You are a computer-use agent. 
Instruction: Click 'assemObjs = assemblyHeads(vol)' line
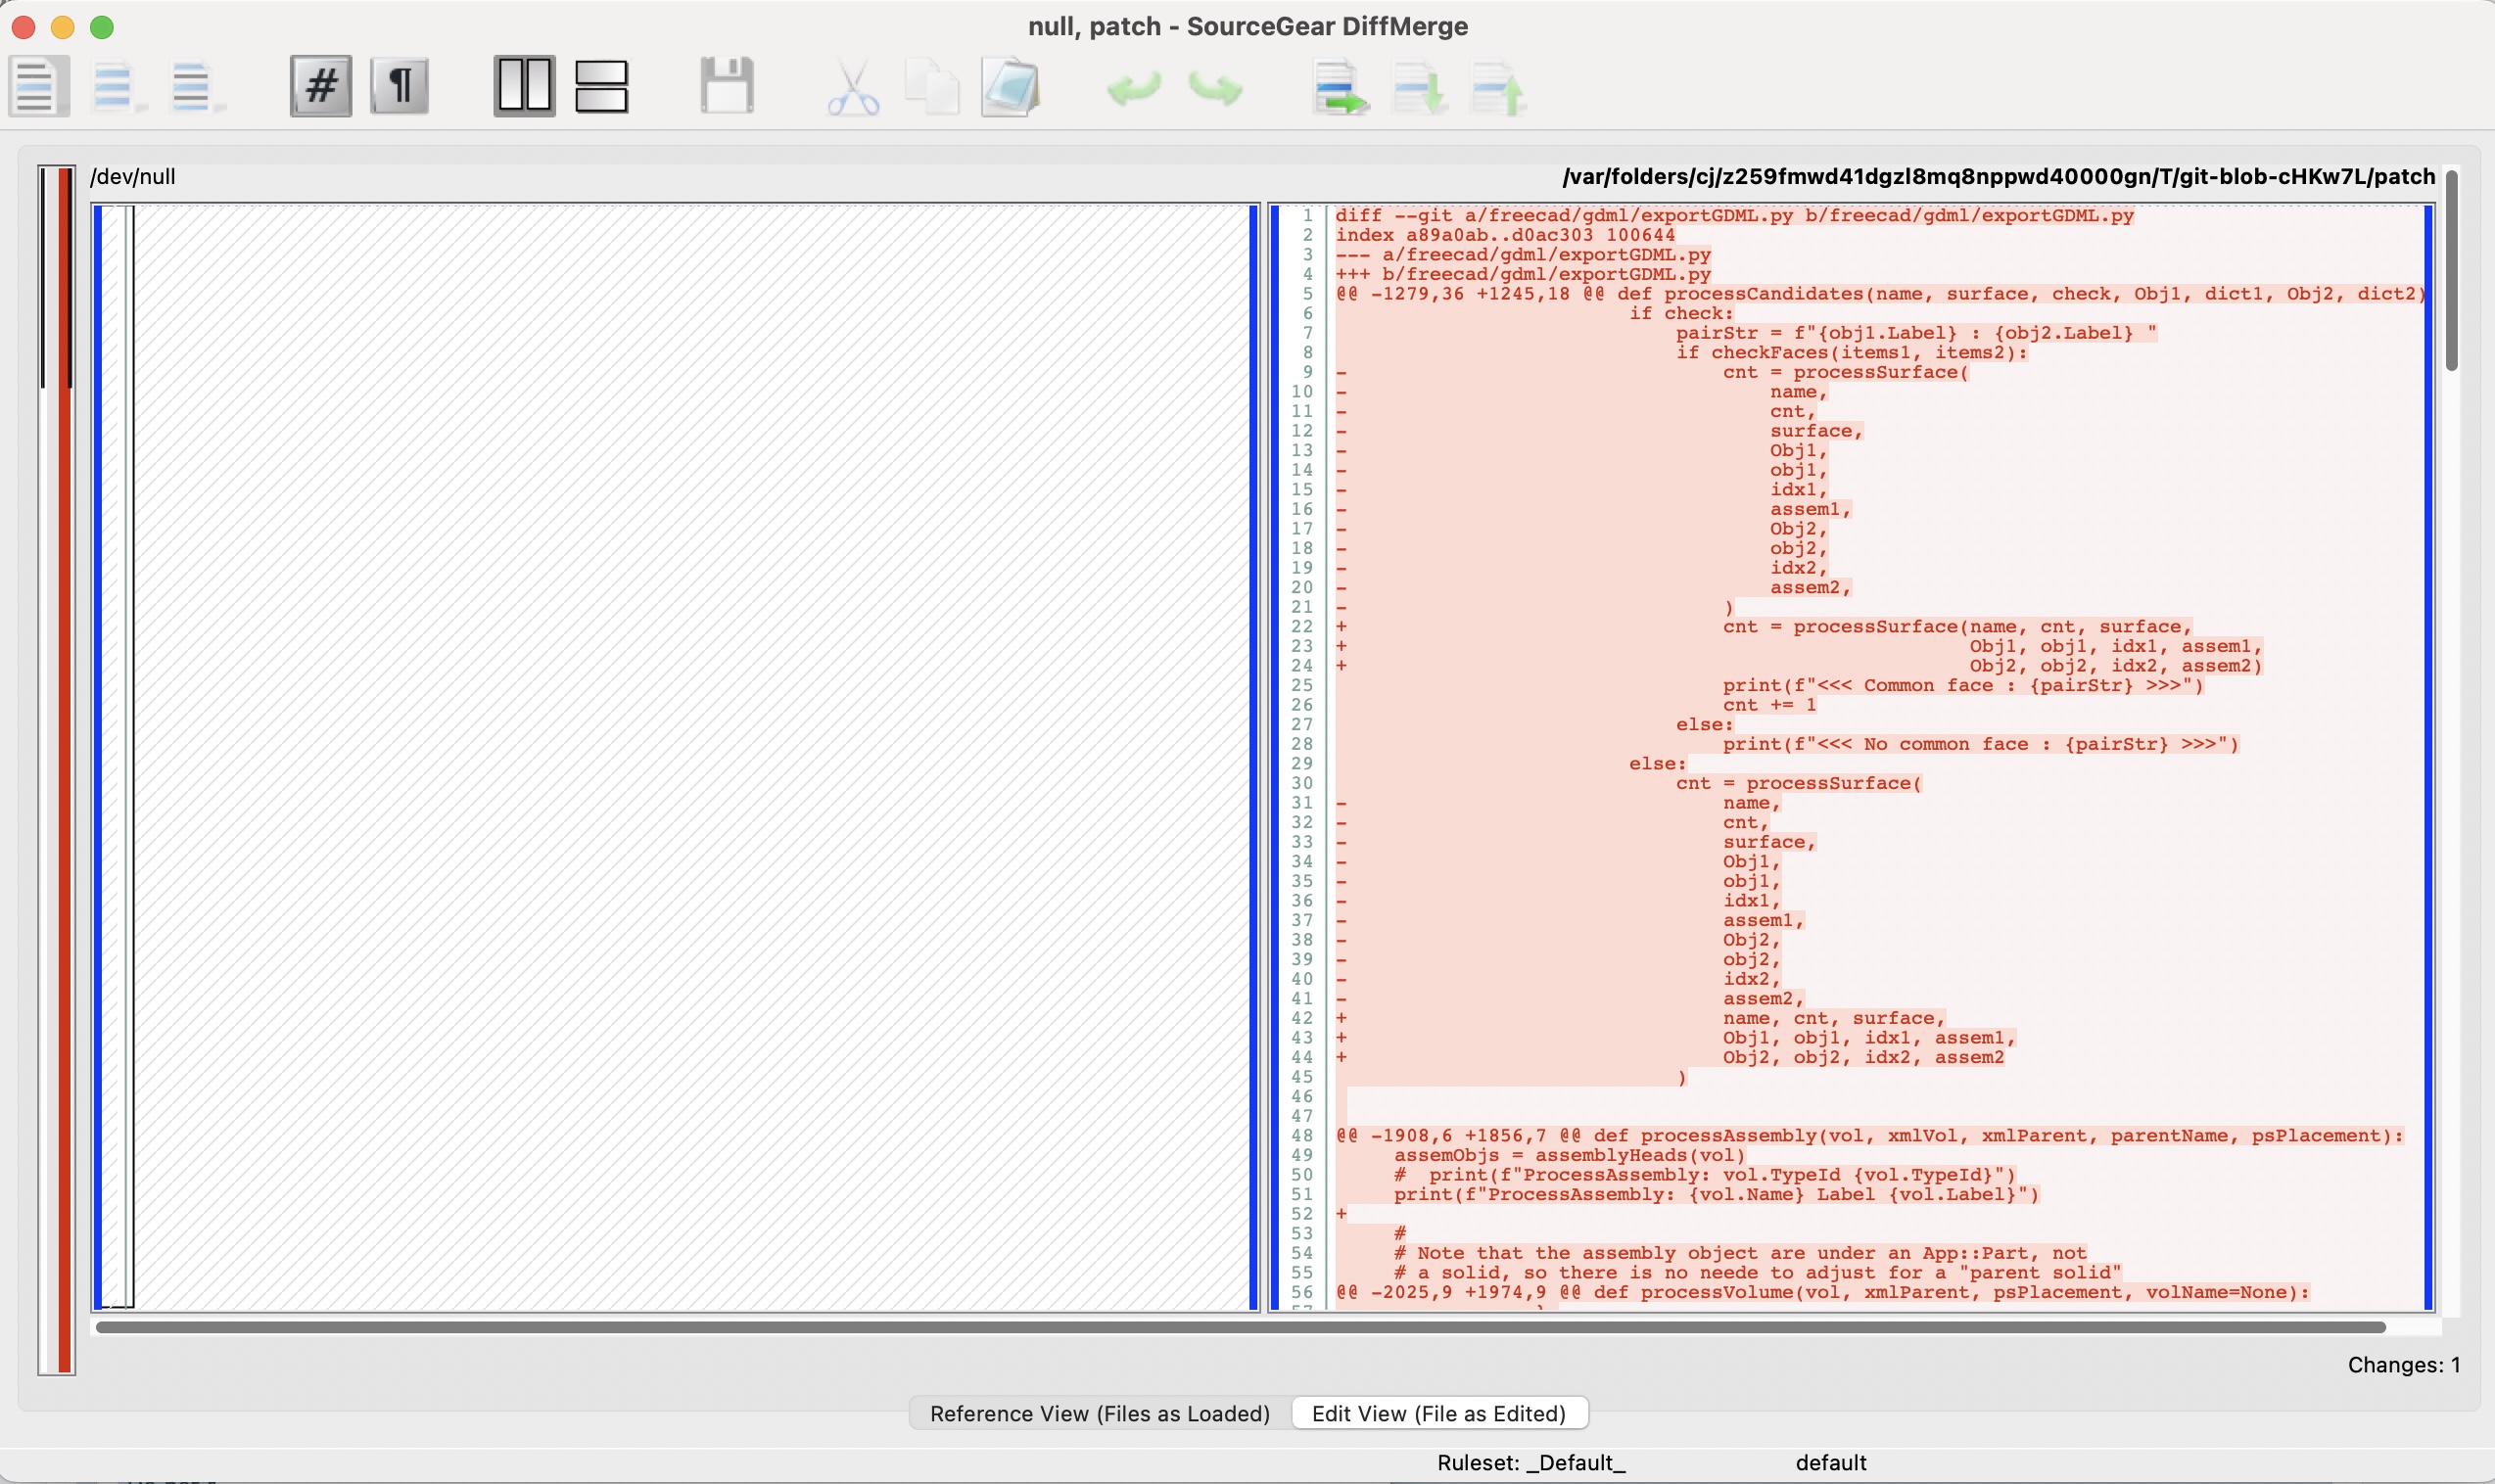click(1569, 1155)
